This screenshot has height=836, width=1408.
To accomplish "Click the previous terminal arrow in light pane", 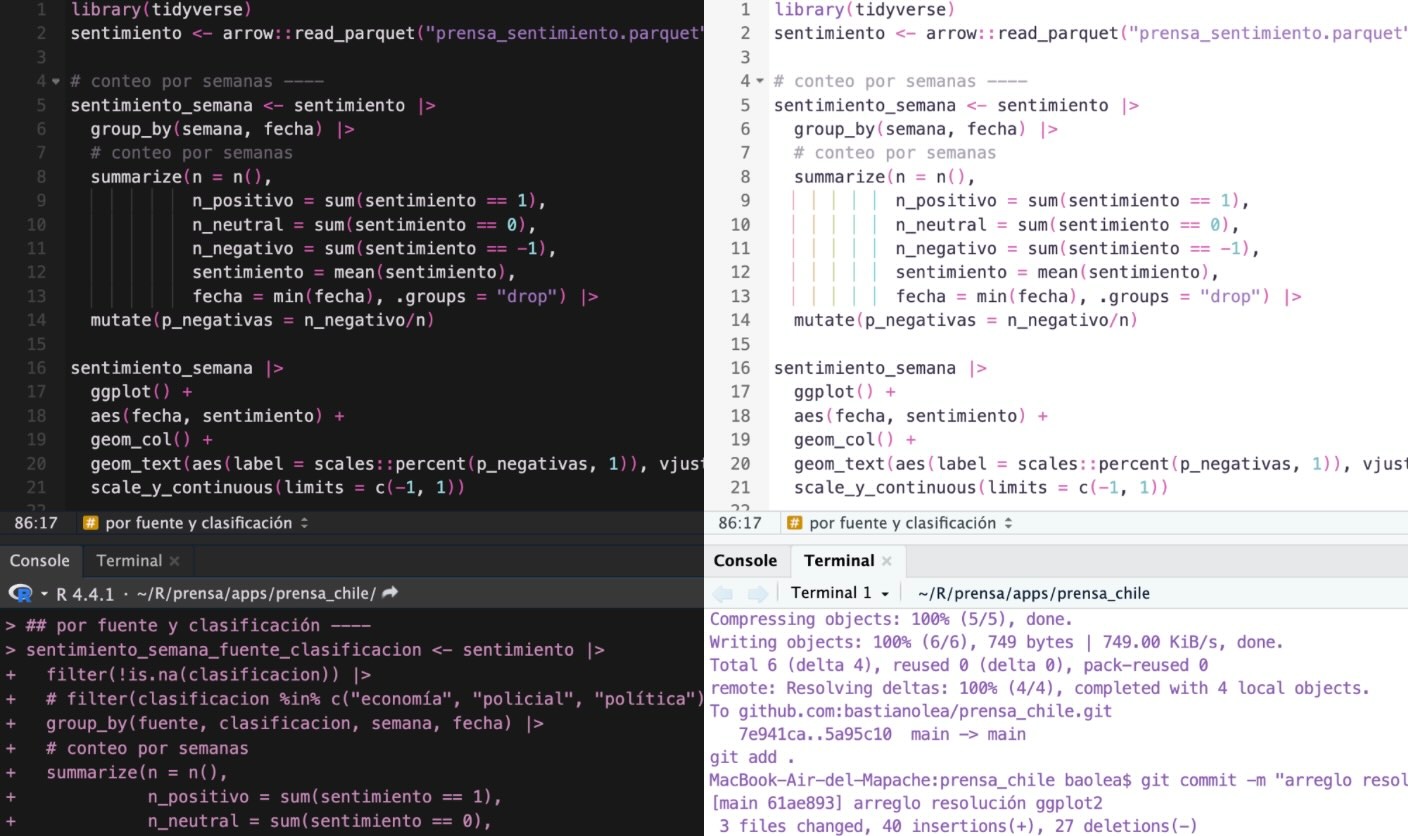I will (723, 593).
